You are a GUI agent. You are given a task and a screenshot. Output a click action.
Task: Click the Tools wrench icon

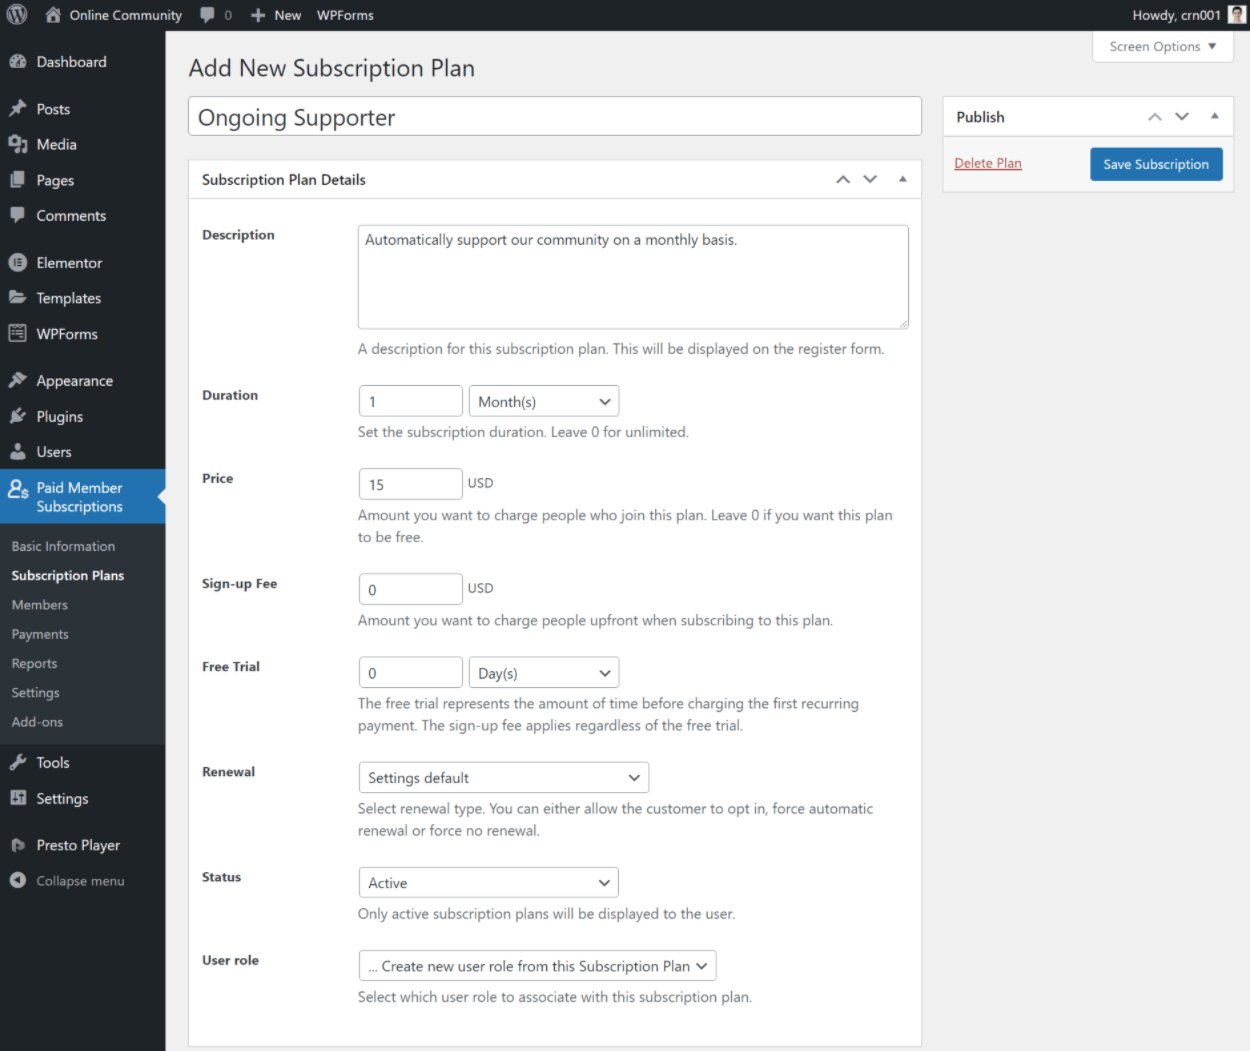(x=18, y=762)
